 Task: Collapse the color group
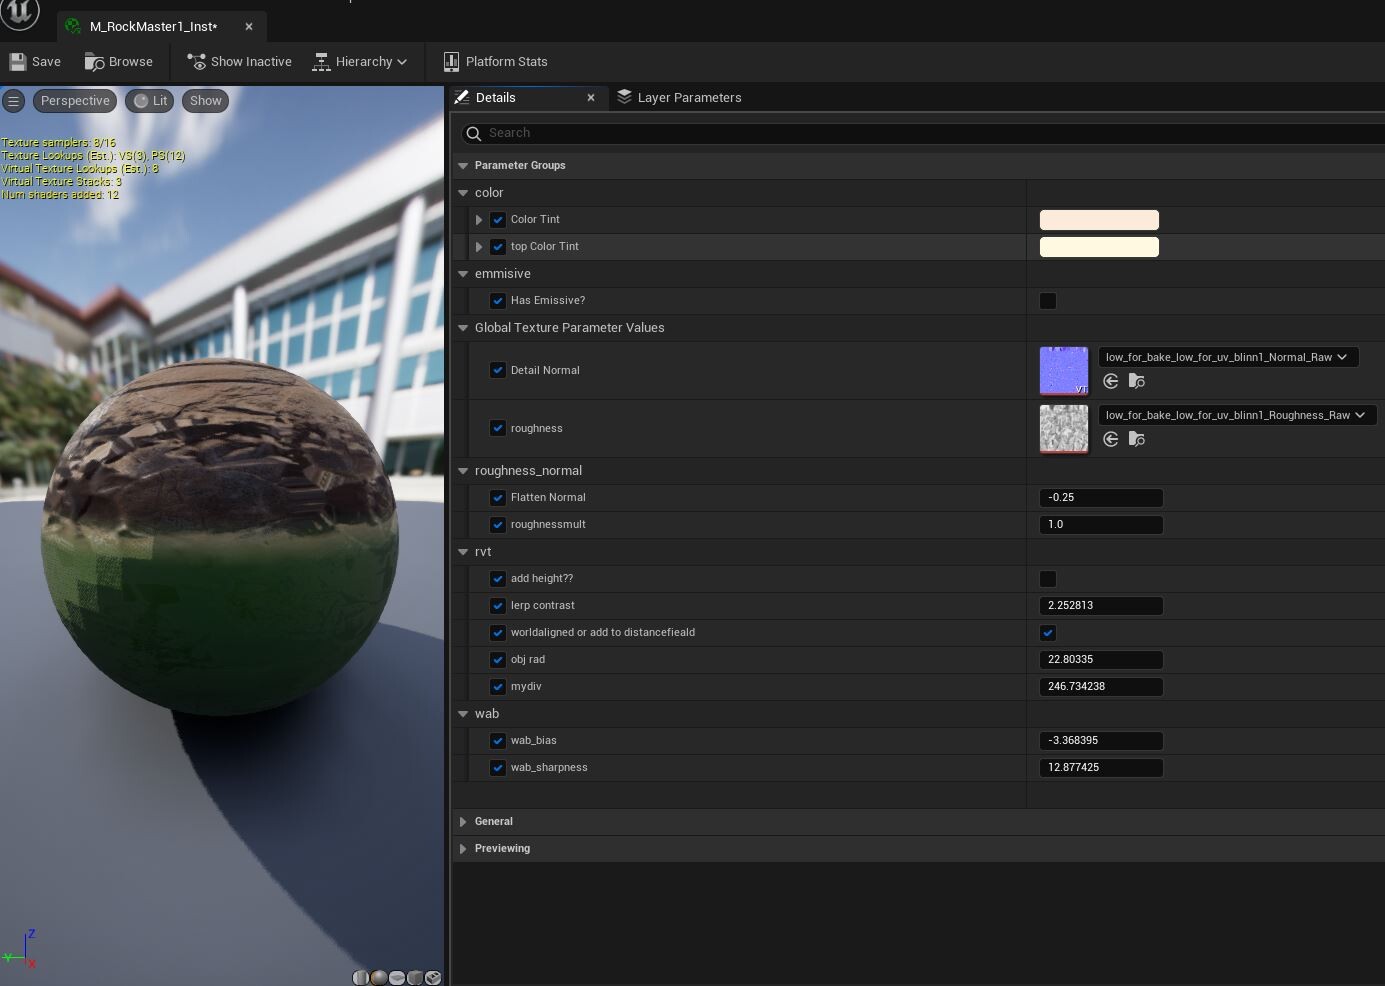(463, 193)
